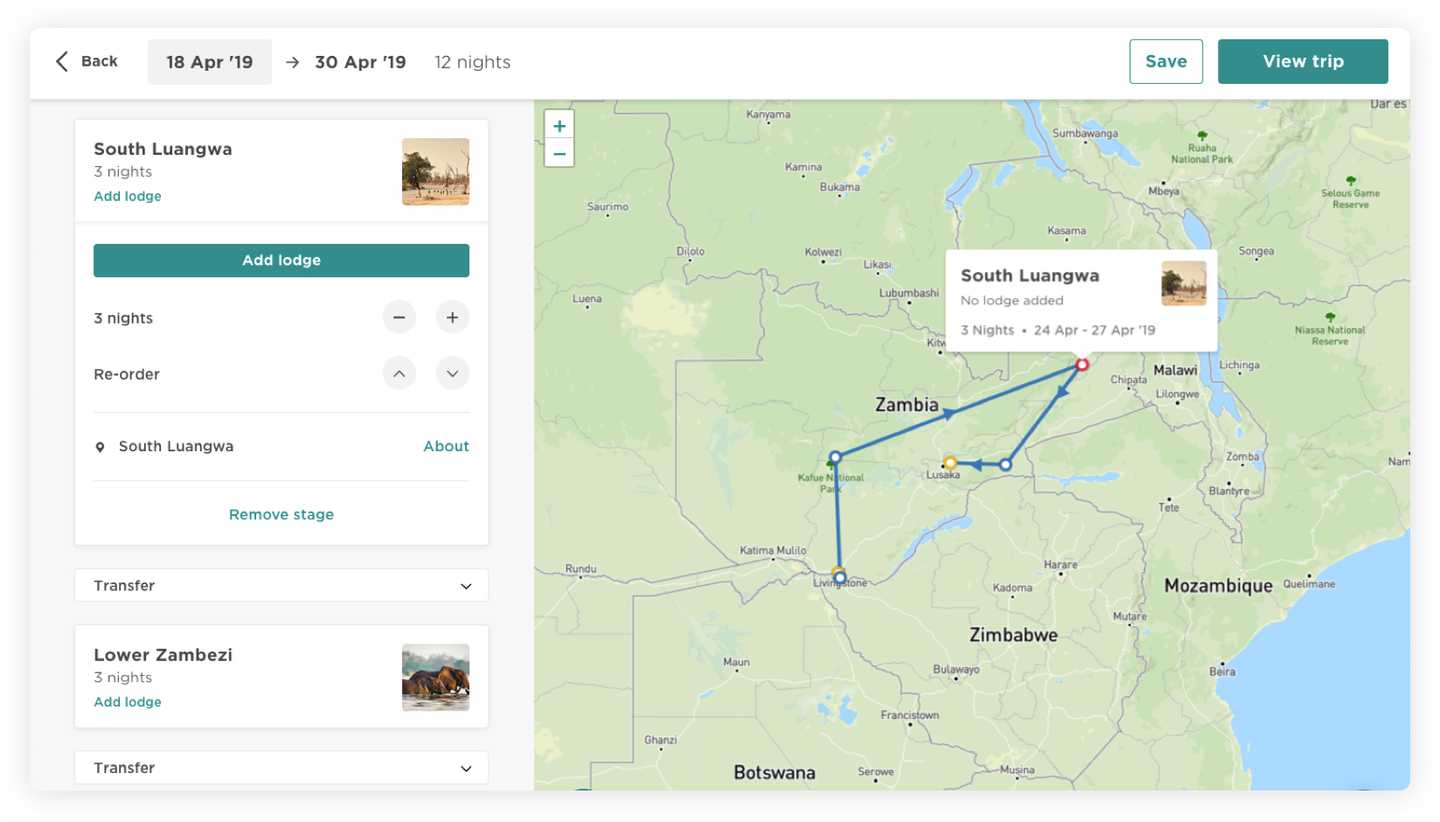Click the Kafue National Park route marker

coord(835,457)
